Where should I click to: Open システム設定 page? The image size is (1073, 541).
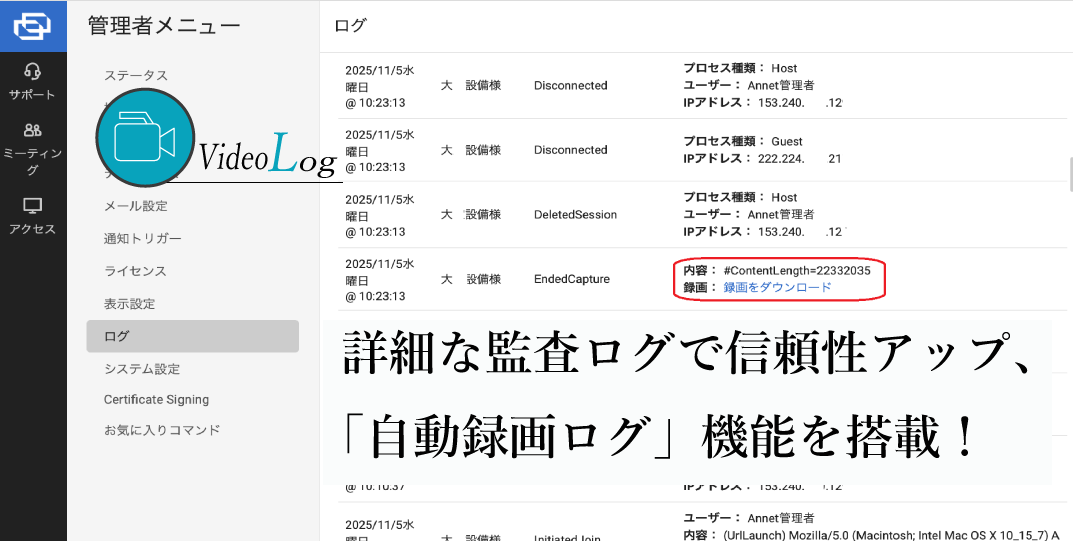[142, 369]
